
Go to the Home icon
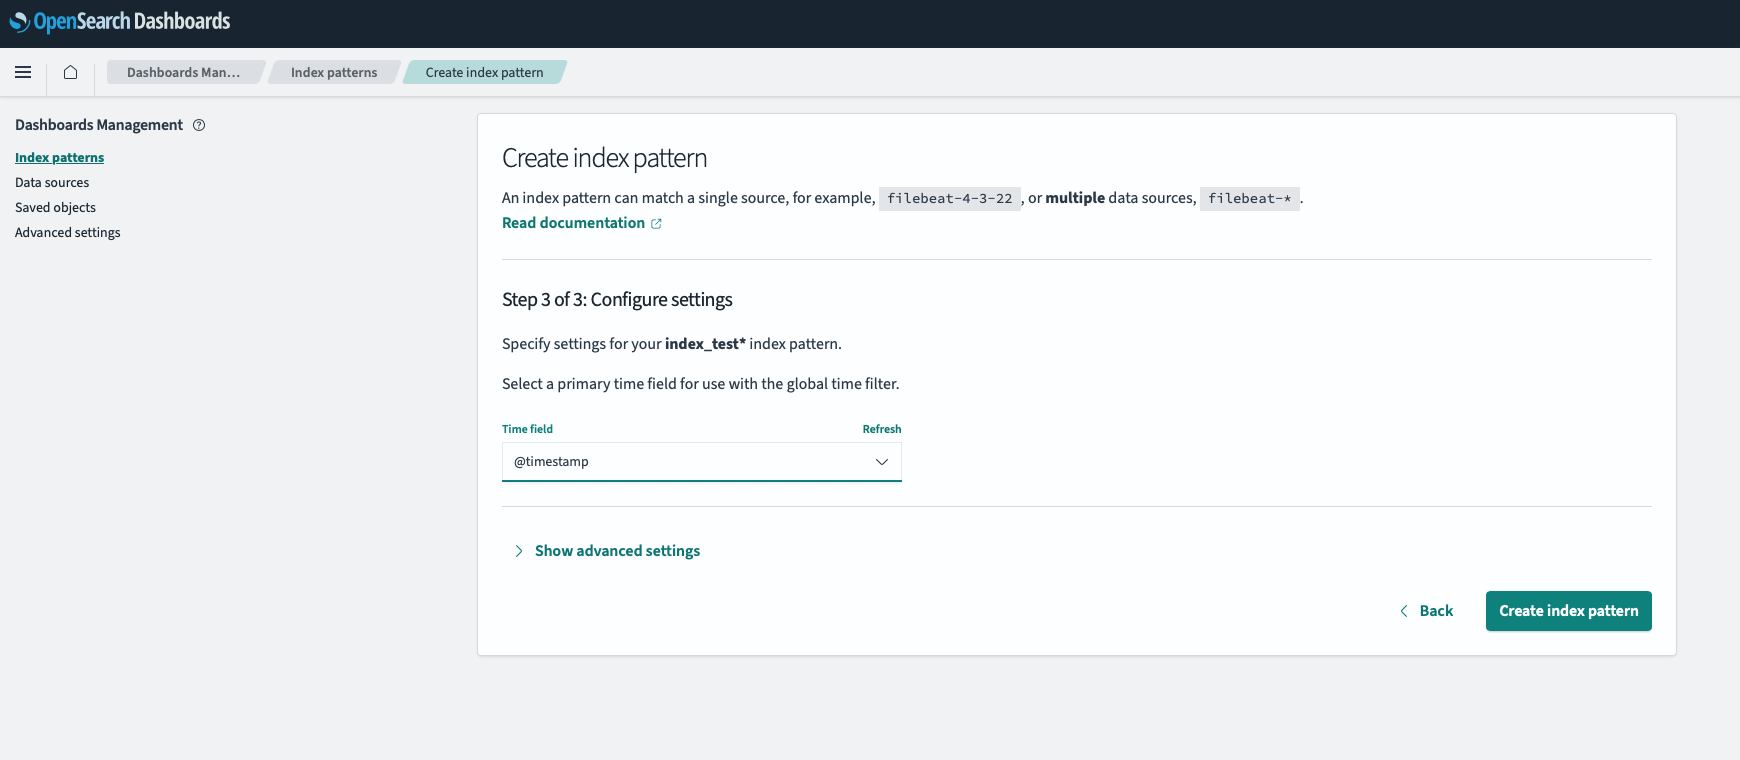tap(70, 72)
